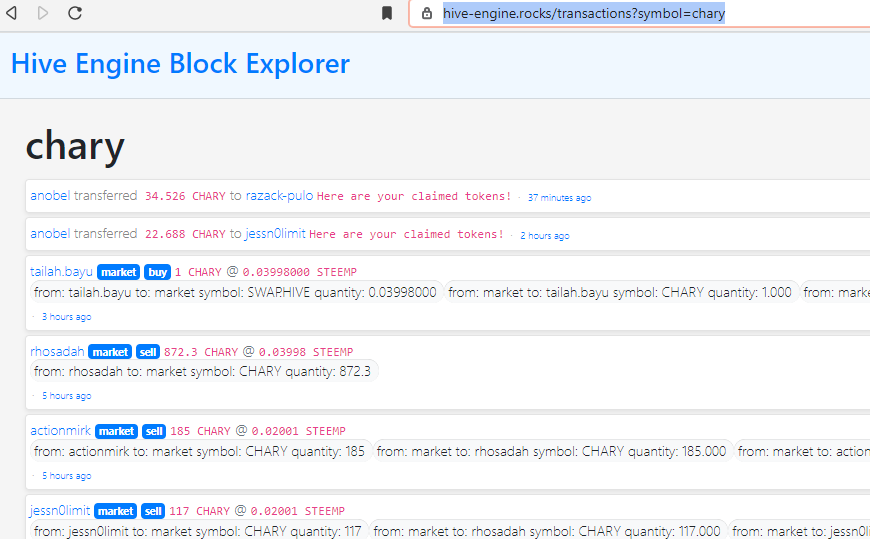Viewport: 870px width, 539px height.
Task: Click the 185 CHARY @ 0.02001 STEEMP text
Action: 258,431
